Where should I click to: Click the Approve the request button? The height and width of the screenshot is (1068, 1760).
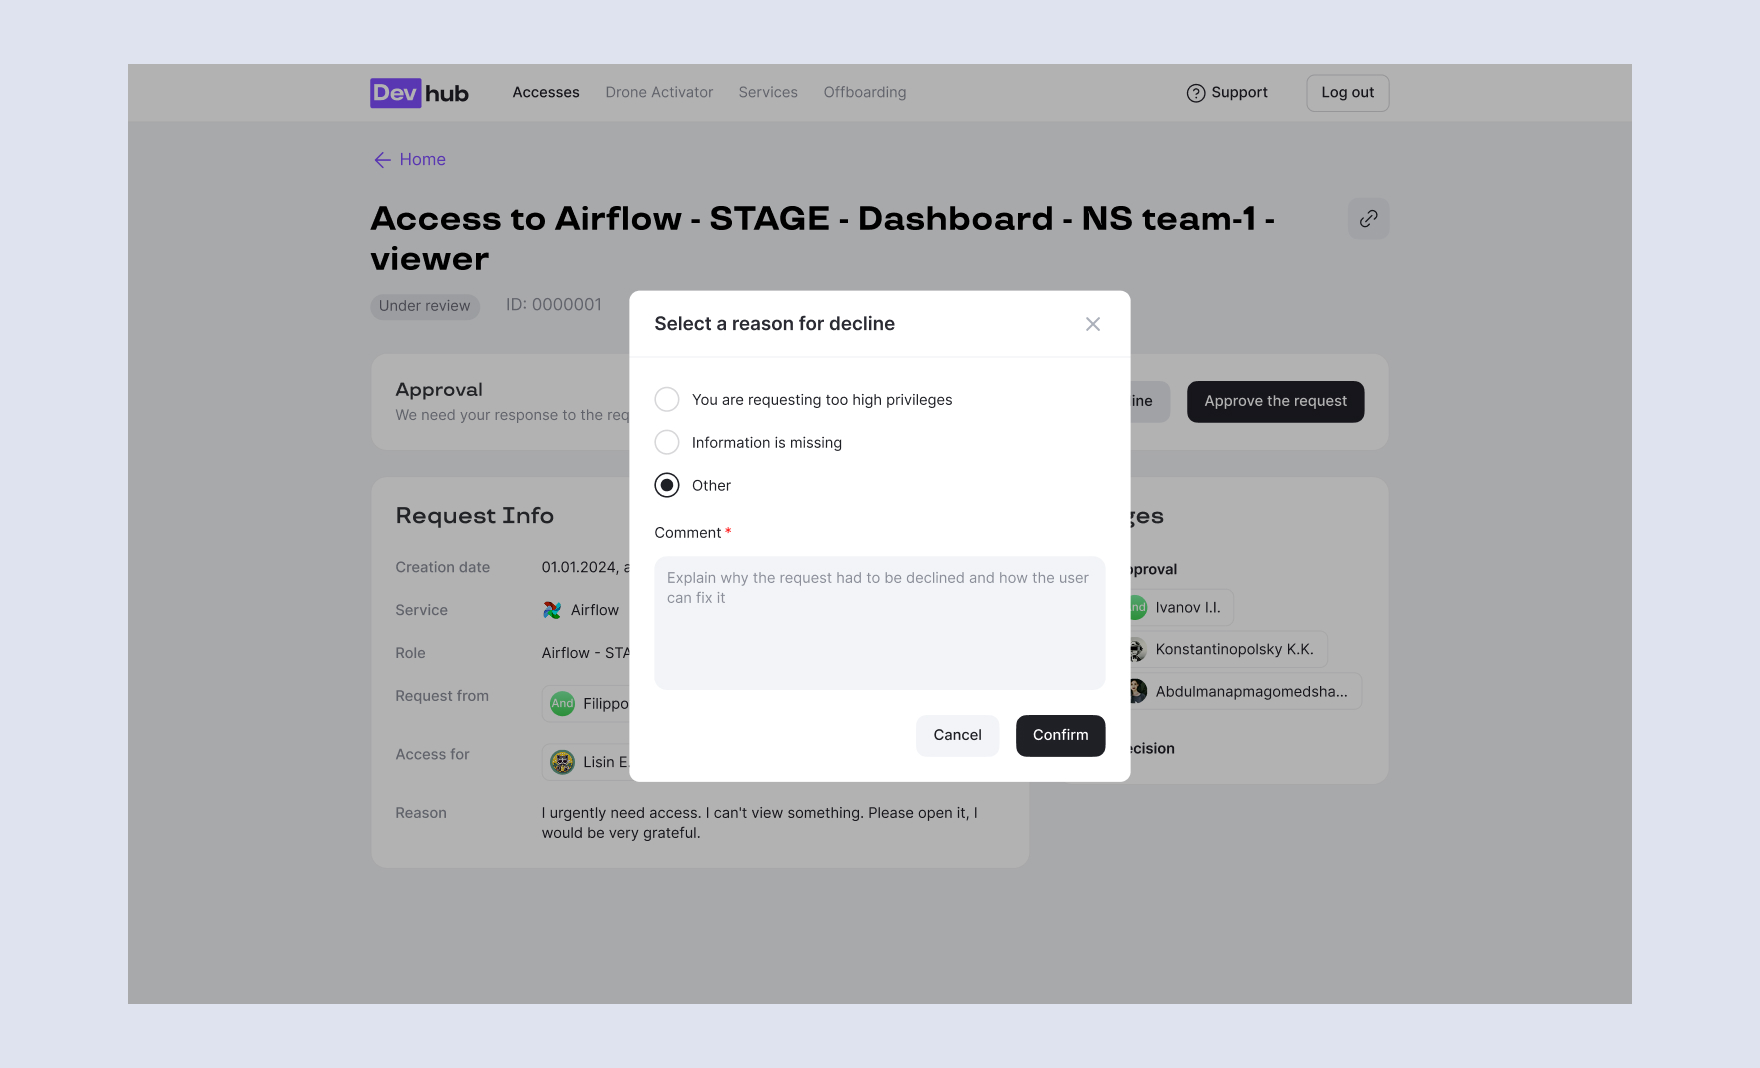(x=1275, y=402)
